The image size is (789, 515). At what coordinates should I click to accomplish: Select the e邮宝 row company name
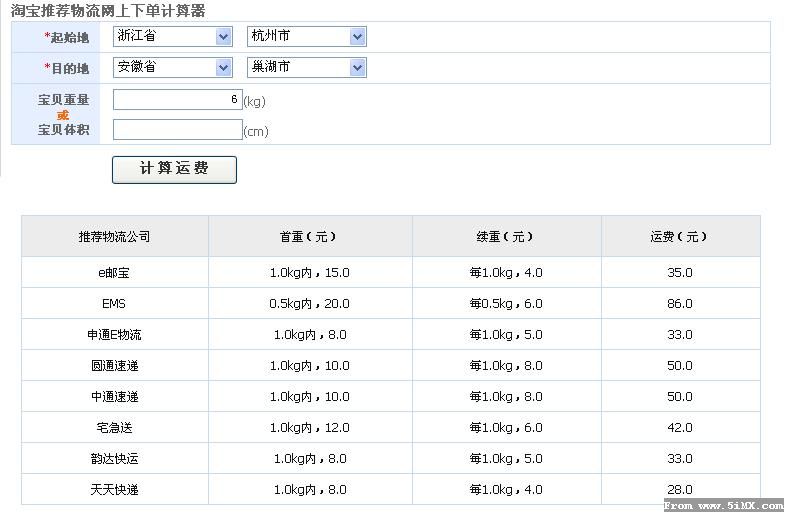pos(114,273)
